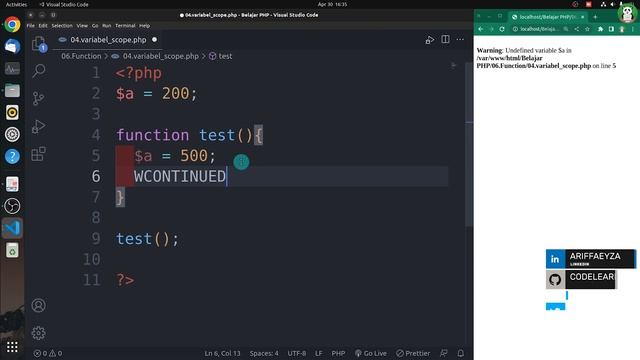
Task: Change end of line sequence LF
Action: pos(318,353)
